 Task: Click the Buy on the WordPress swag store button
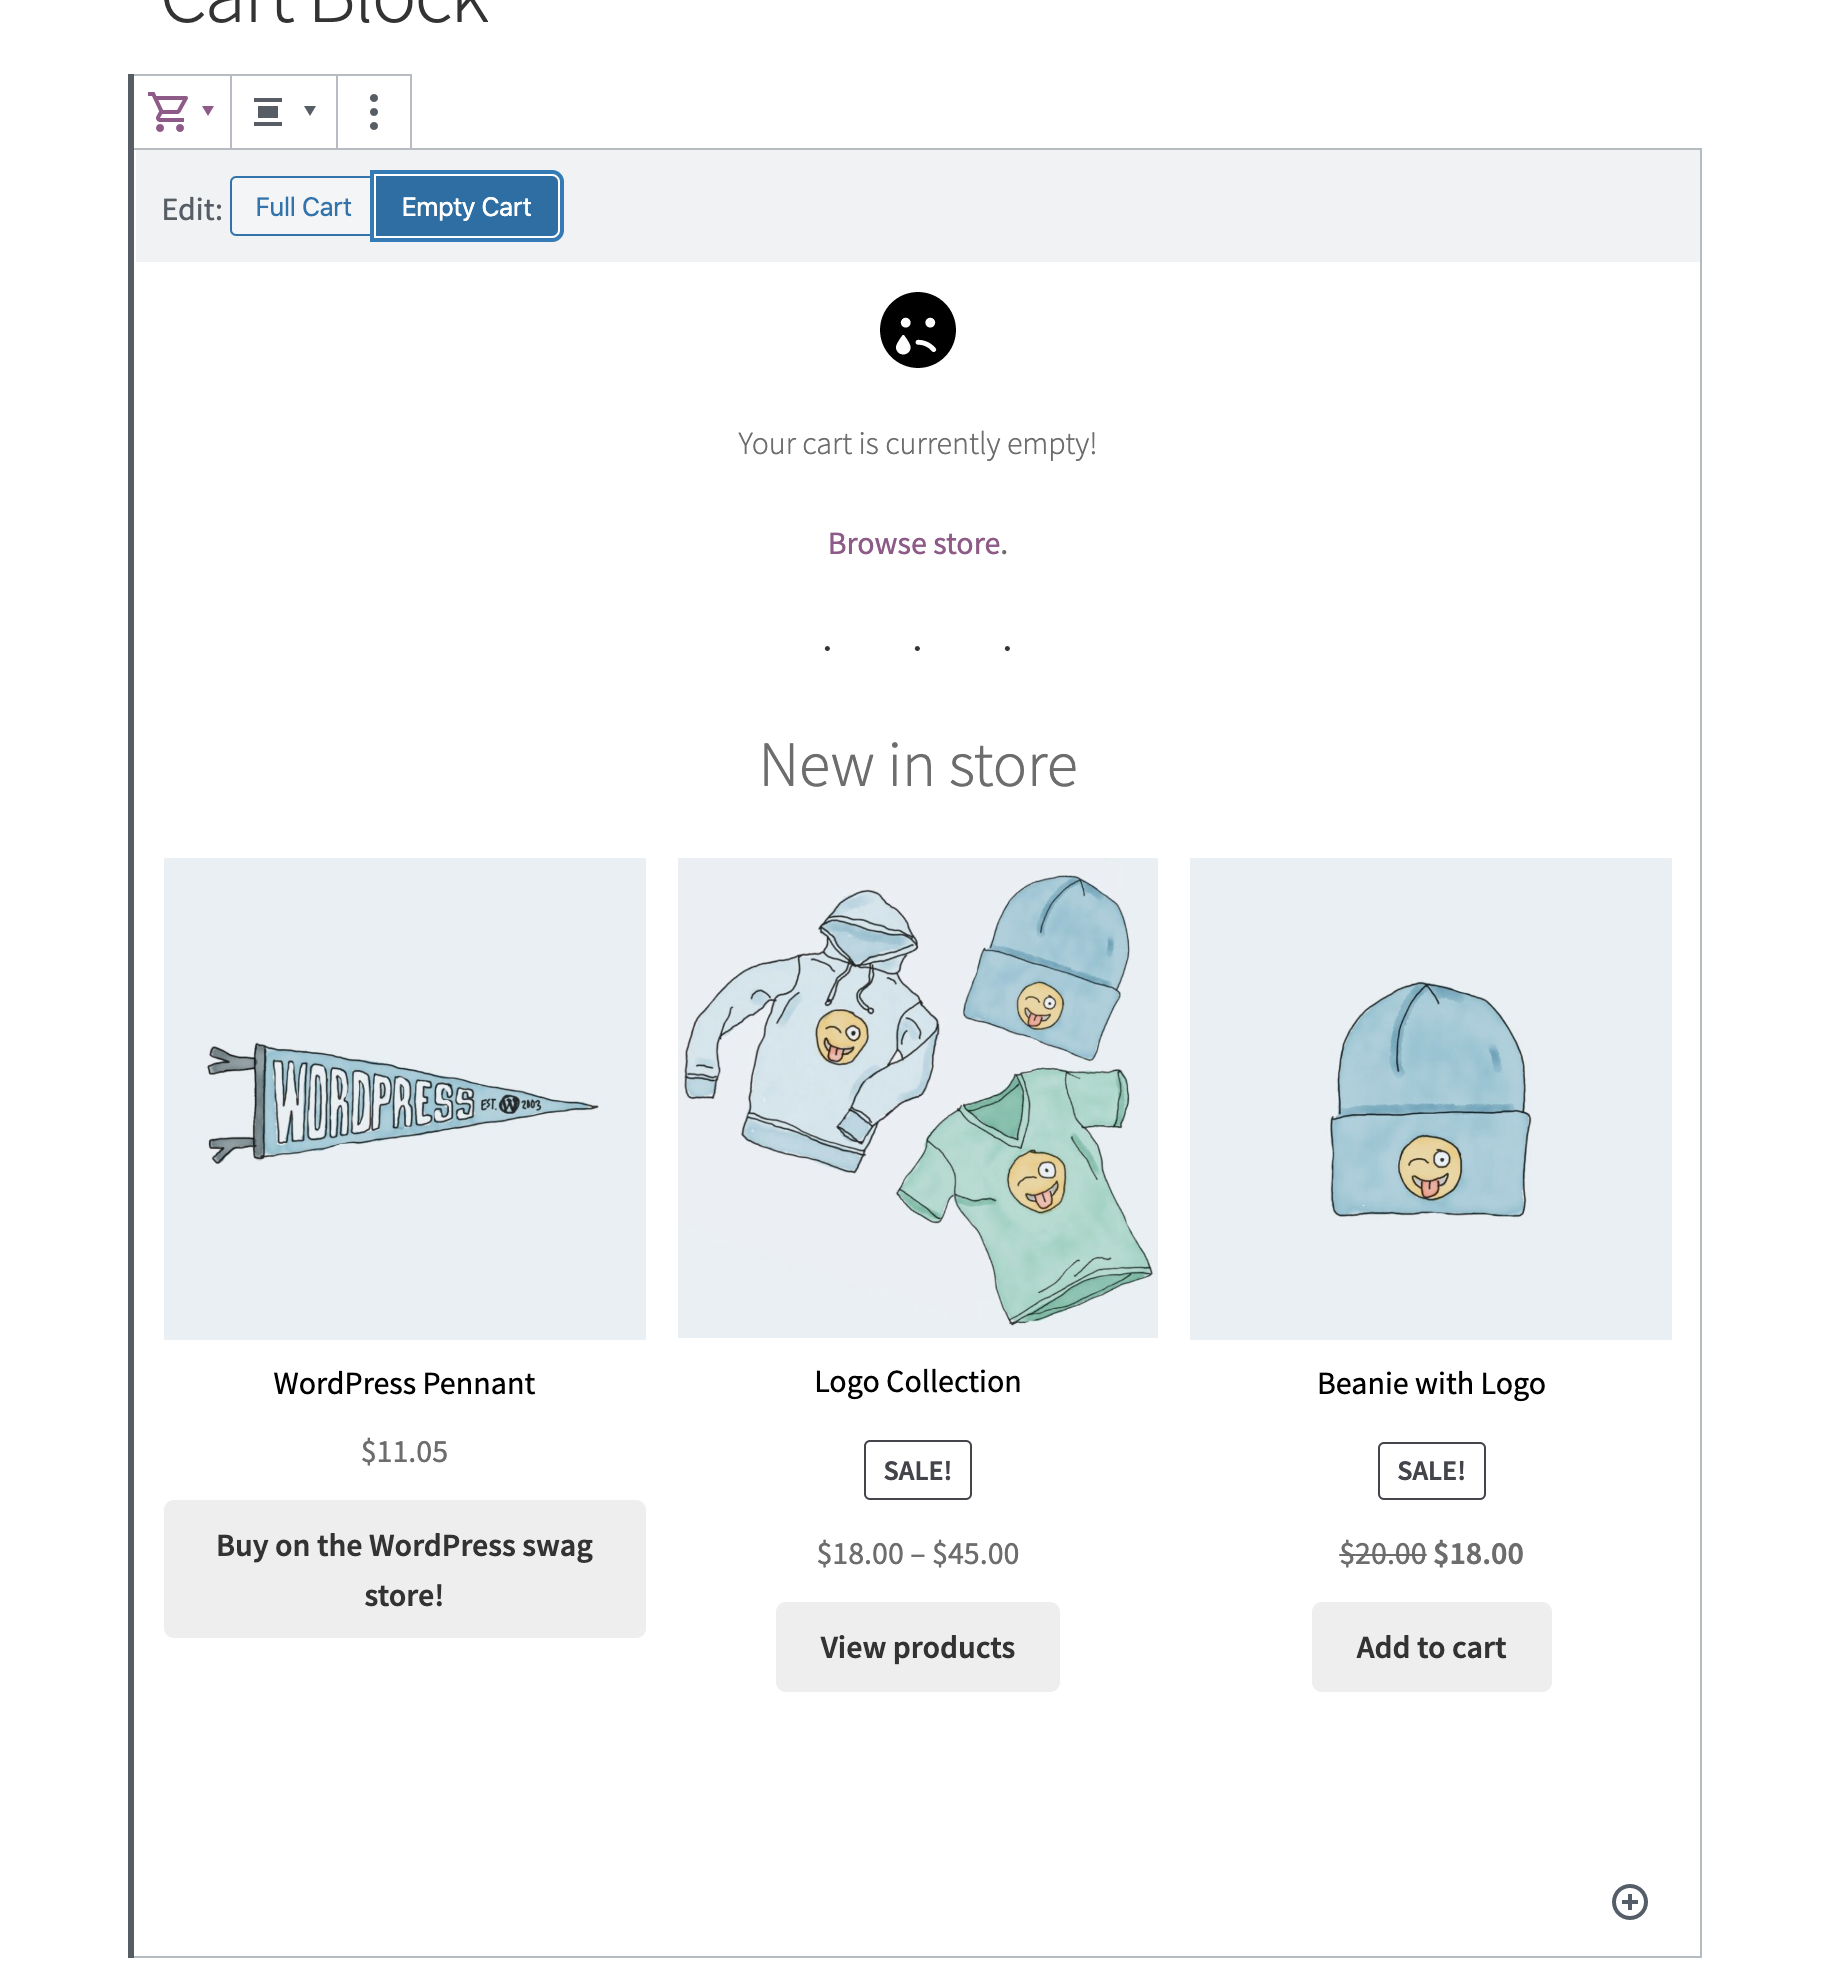(404, 1570)
